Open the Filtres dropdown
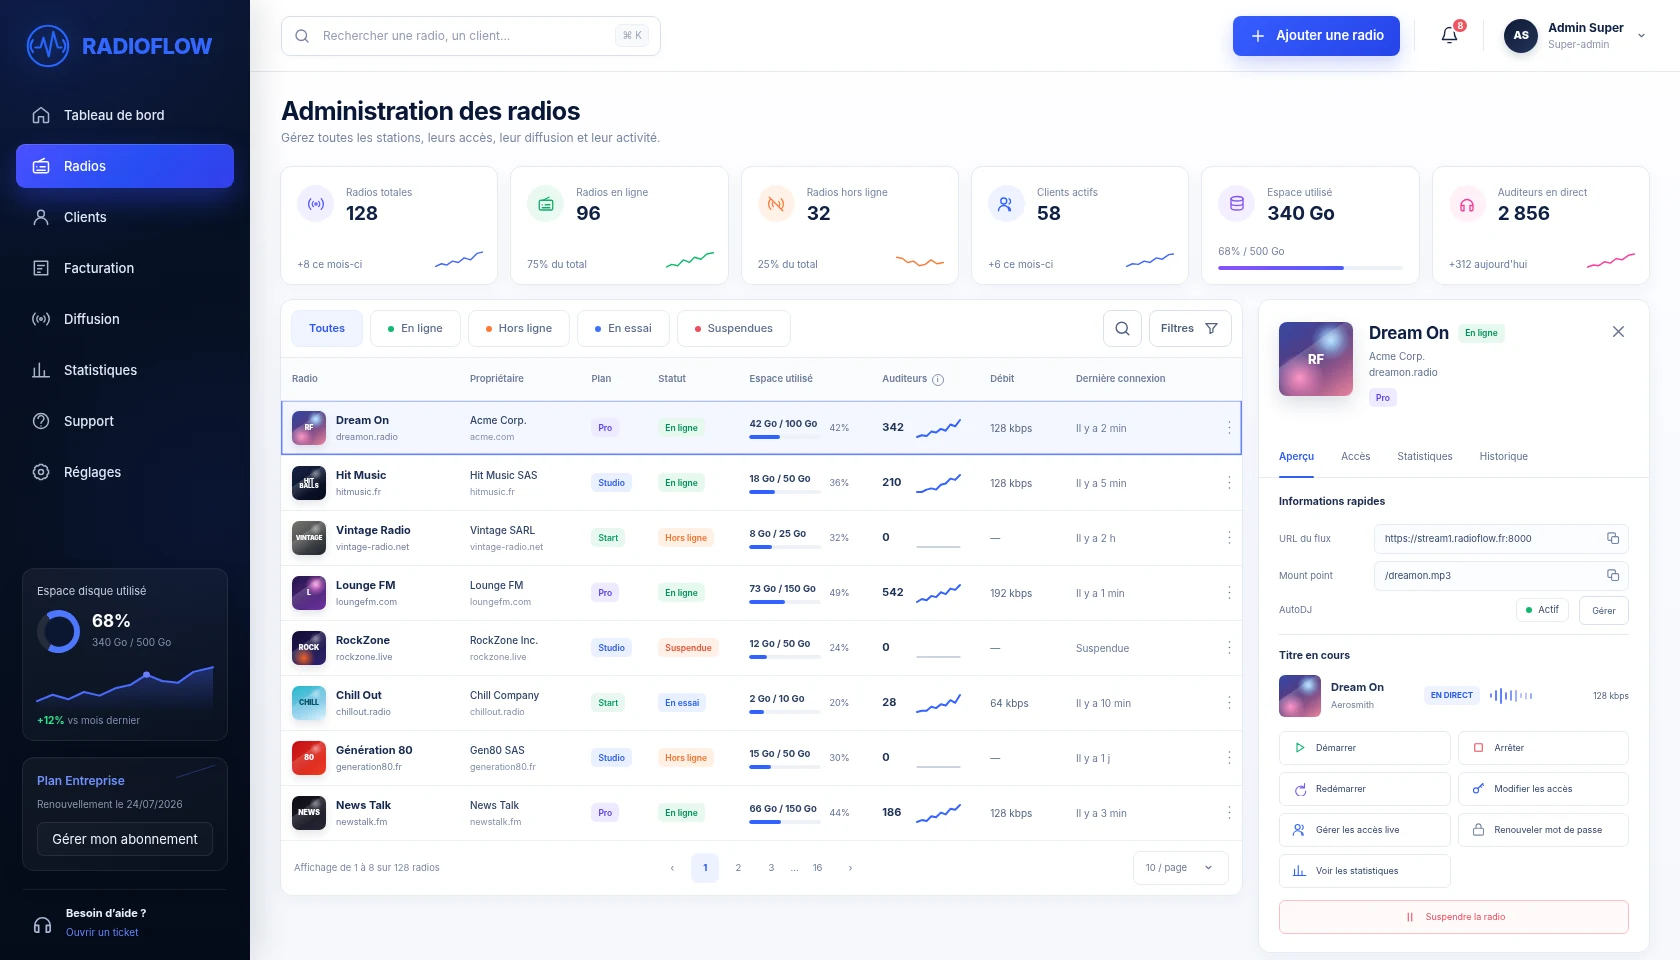Screen dimensions: 1680x960 [1189, 328]
